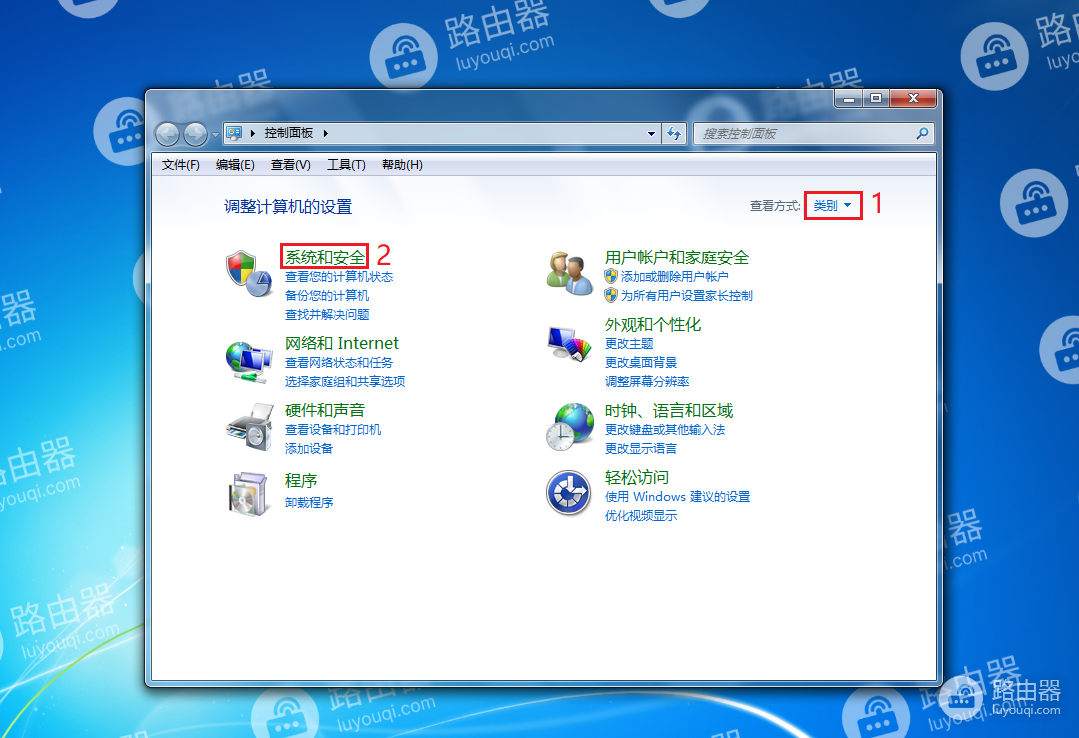Click the Appearance and Personalization monitor icon

570,344
